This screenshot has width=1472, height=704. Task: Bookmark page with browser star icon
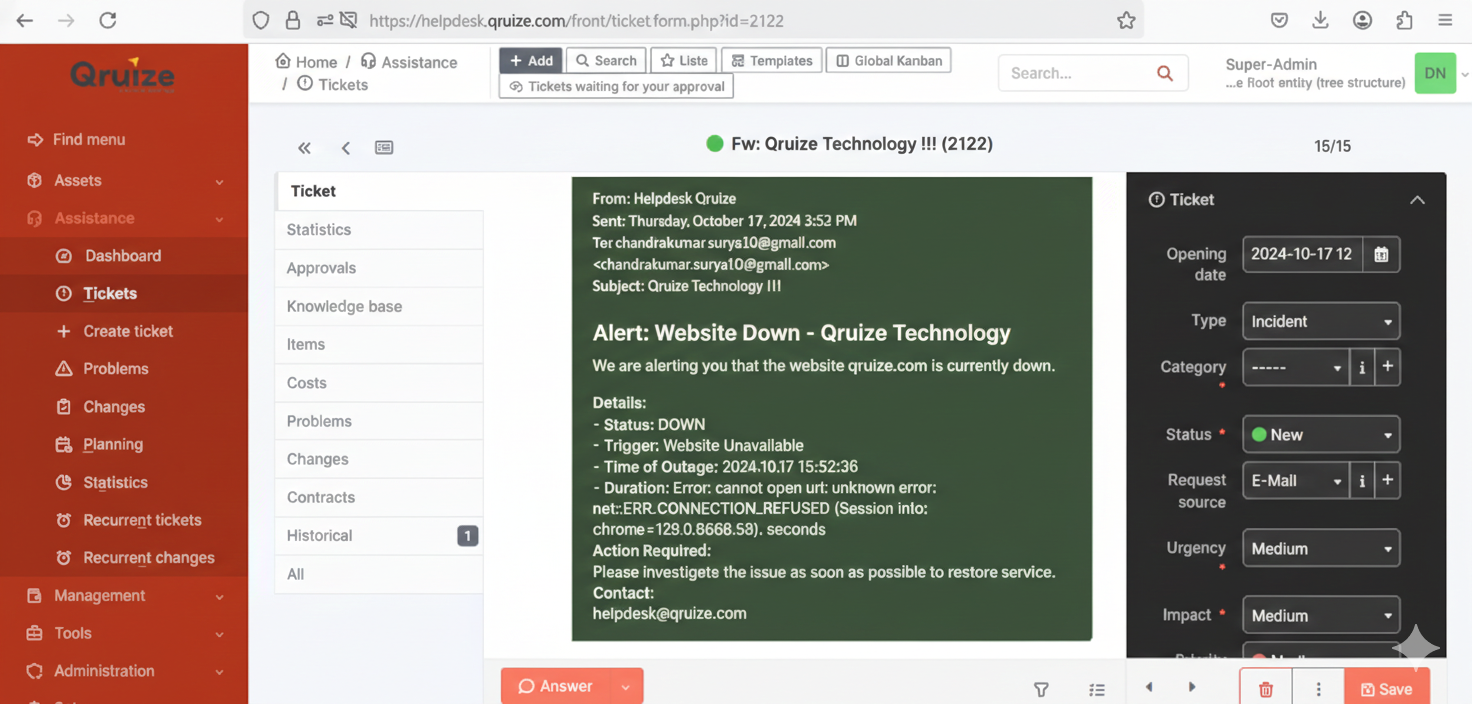pyautogui.click(x=1126, y=21)
